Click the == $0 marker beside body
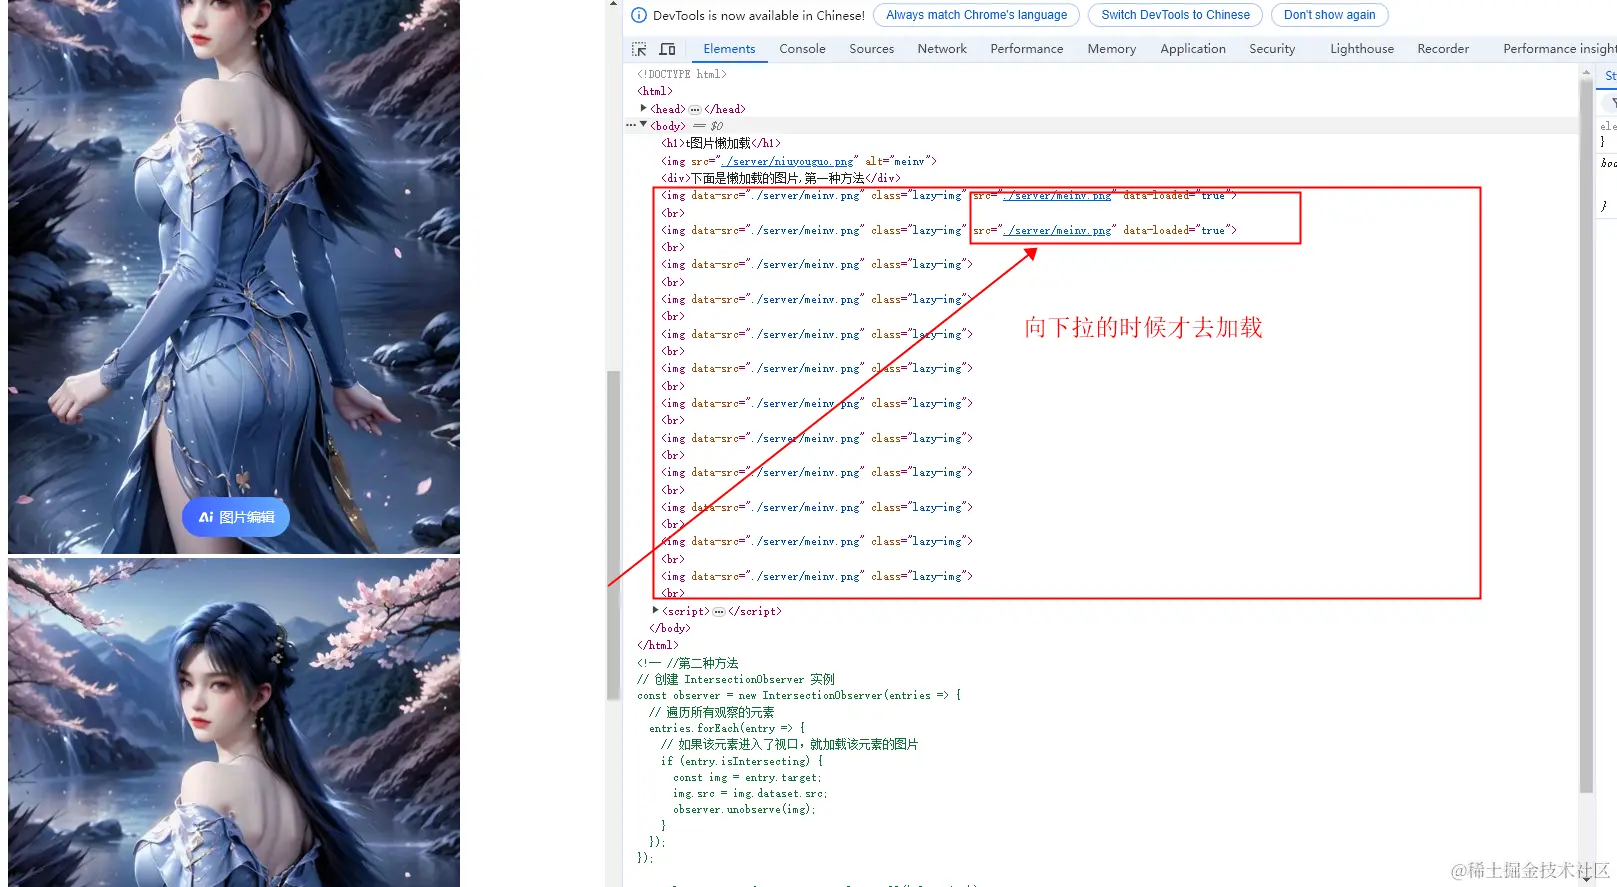The image size is (1617, 887). [708, 126]
